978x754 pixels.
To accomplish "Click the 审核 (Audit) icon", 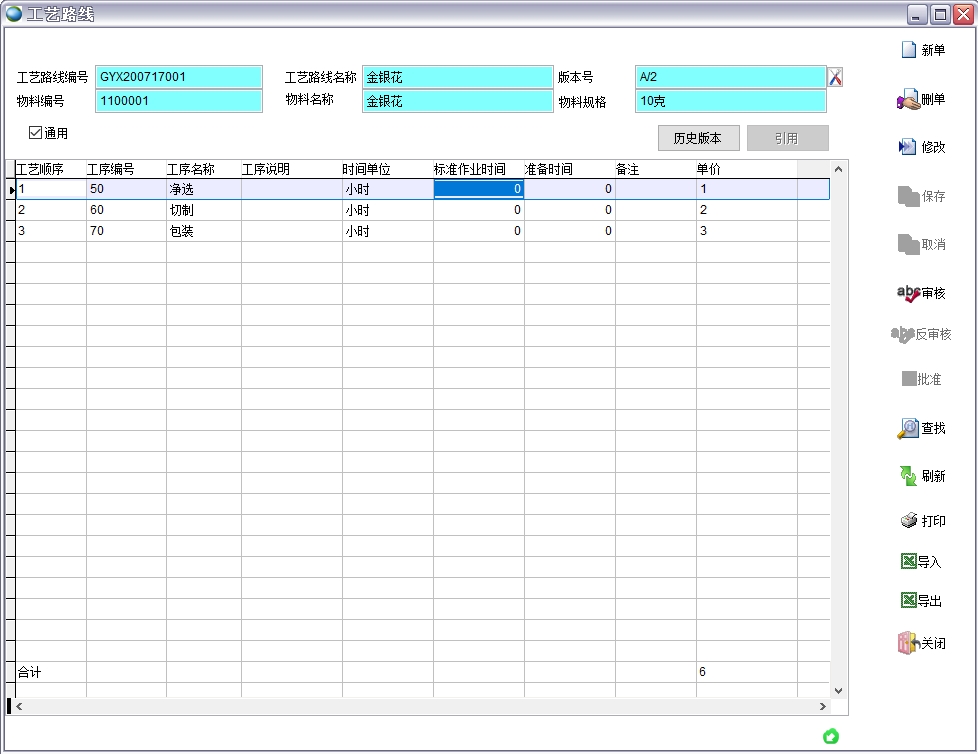I will 909,294.
